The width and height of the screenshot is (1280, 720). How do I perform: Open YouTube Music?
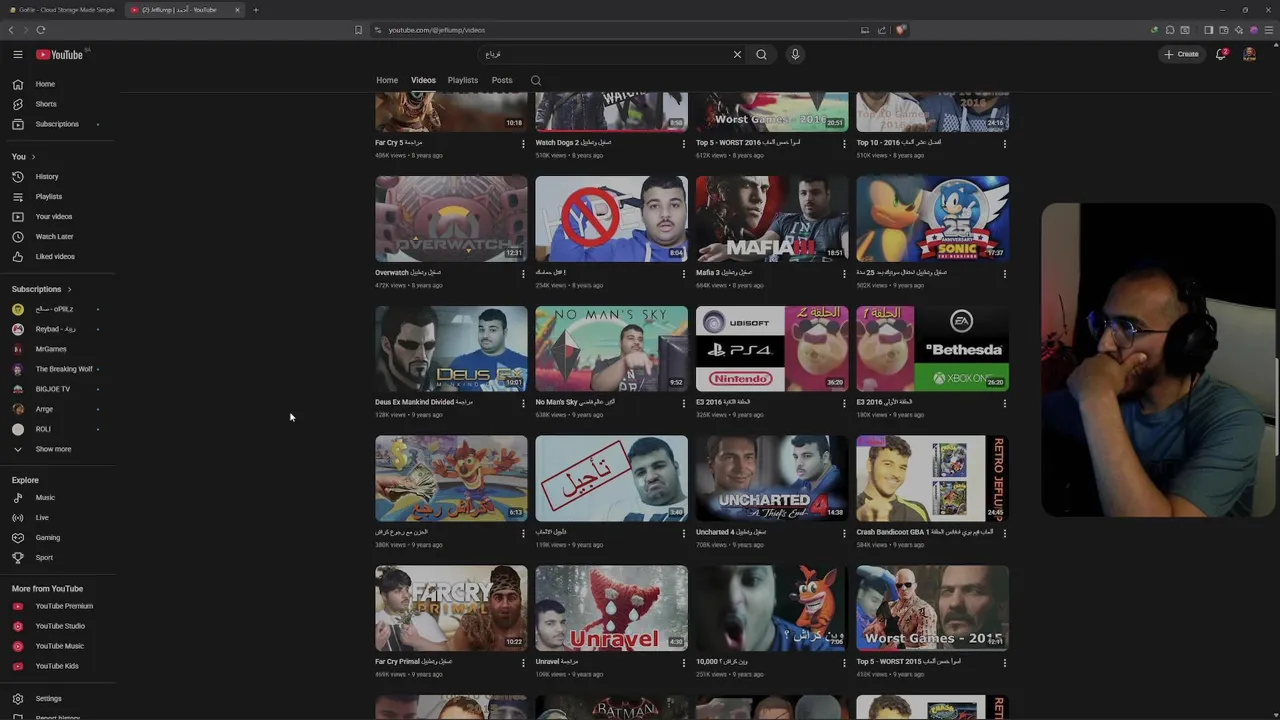coord(60,646)
